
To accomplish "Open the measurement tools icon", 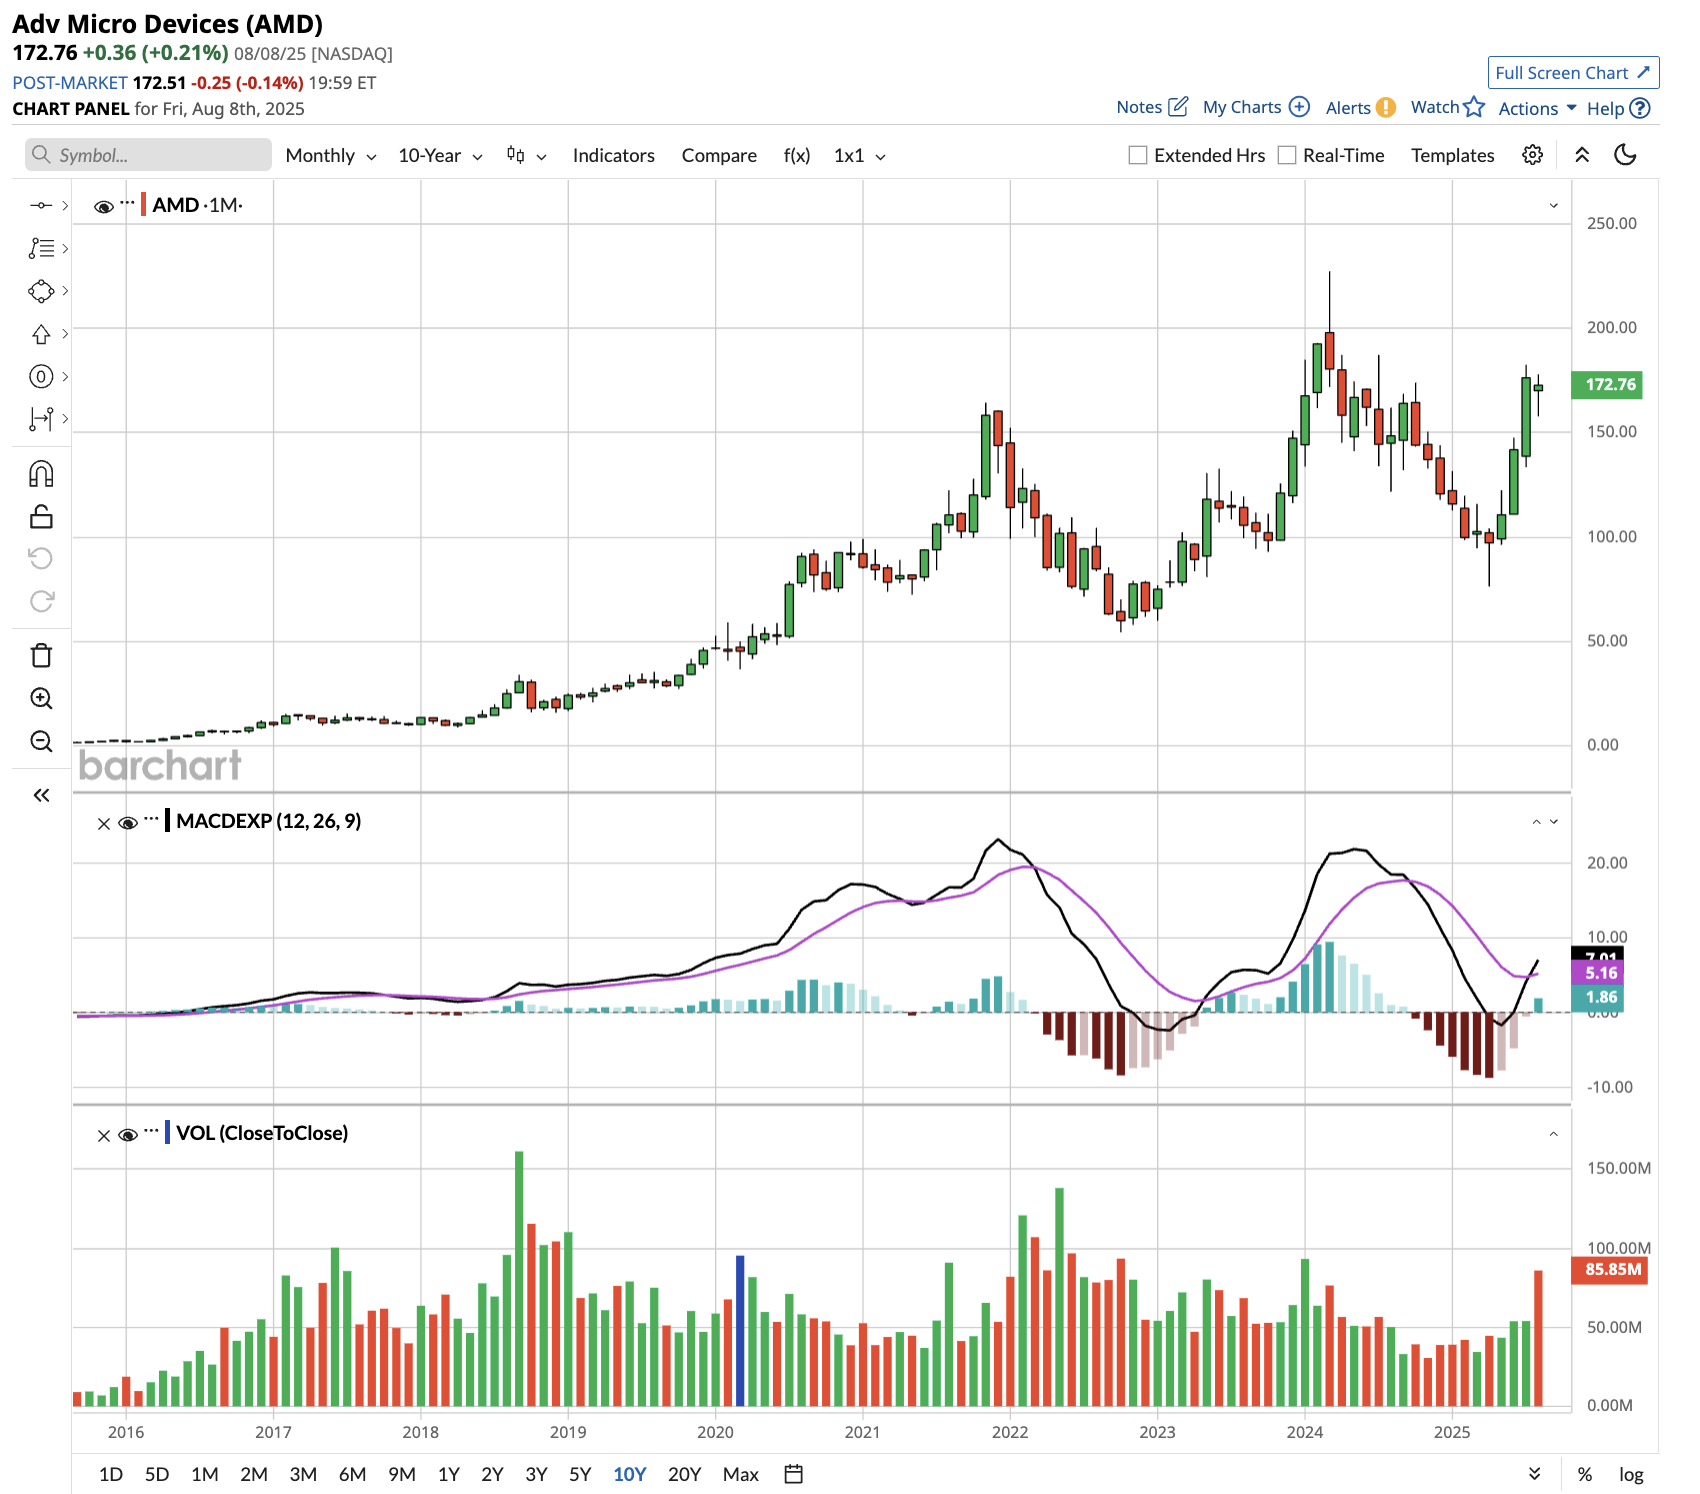I will pyautogui.click(x=41, y=419).
